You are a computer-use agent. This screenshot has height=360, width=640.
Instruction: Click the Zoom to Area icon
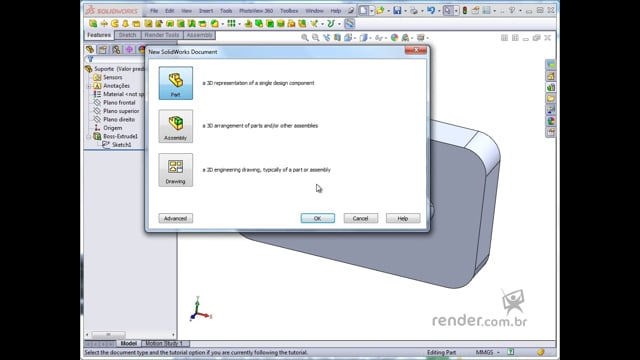(x=316, y=38)
